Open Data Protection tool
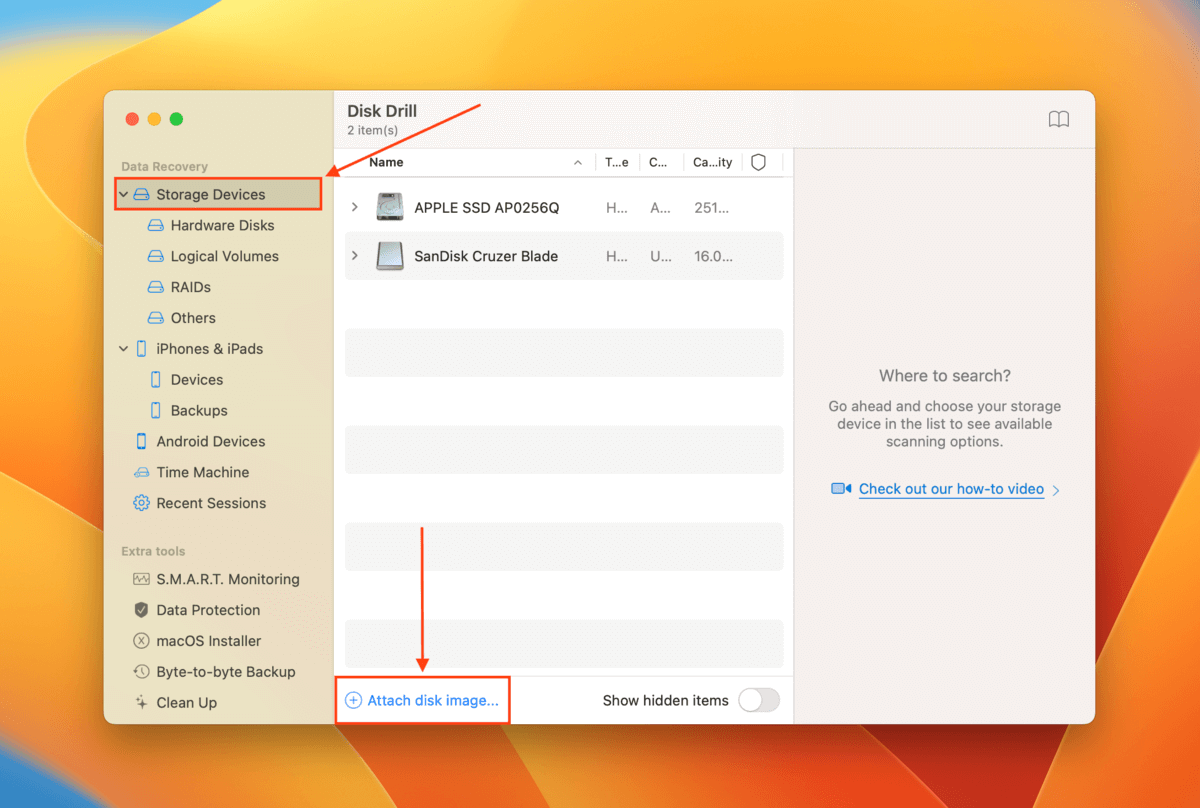This screenshot has width=1200, height=808. pos(208,611)
